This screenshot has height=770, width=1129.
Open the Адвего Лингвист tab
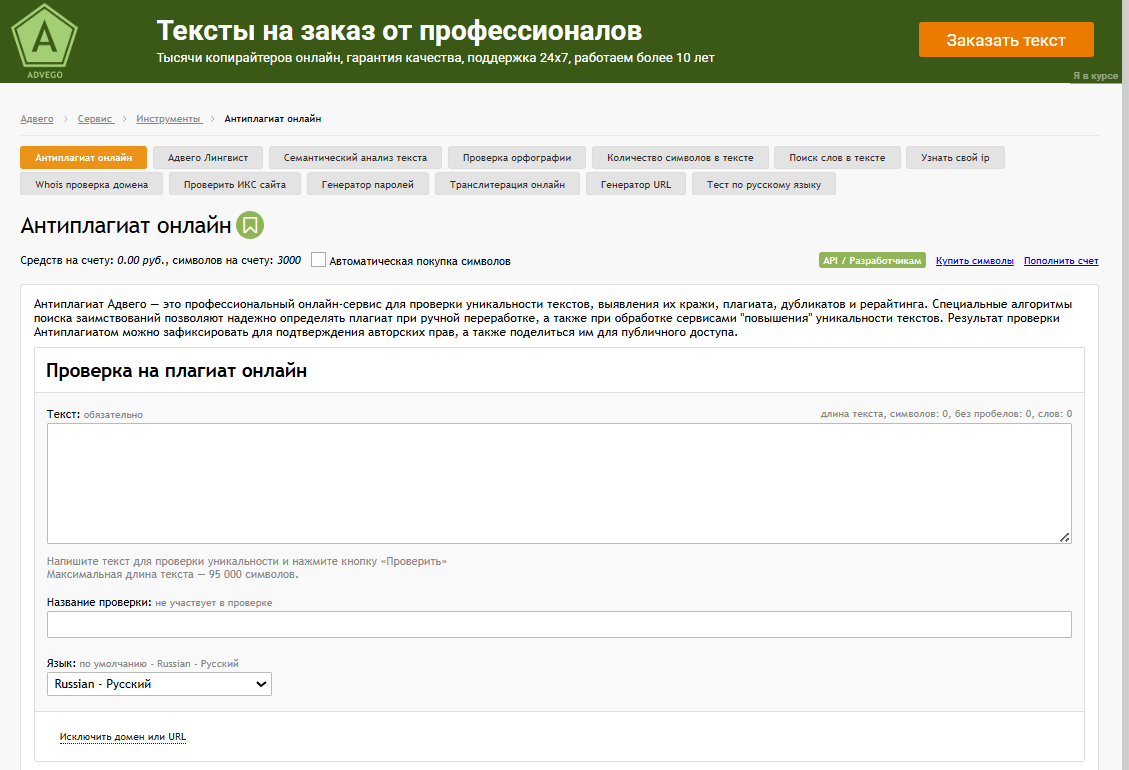point(208,158)
